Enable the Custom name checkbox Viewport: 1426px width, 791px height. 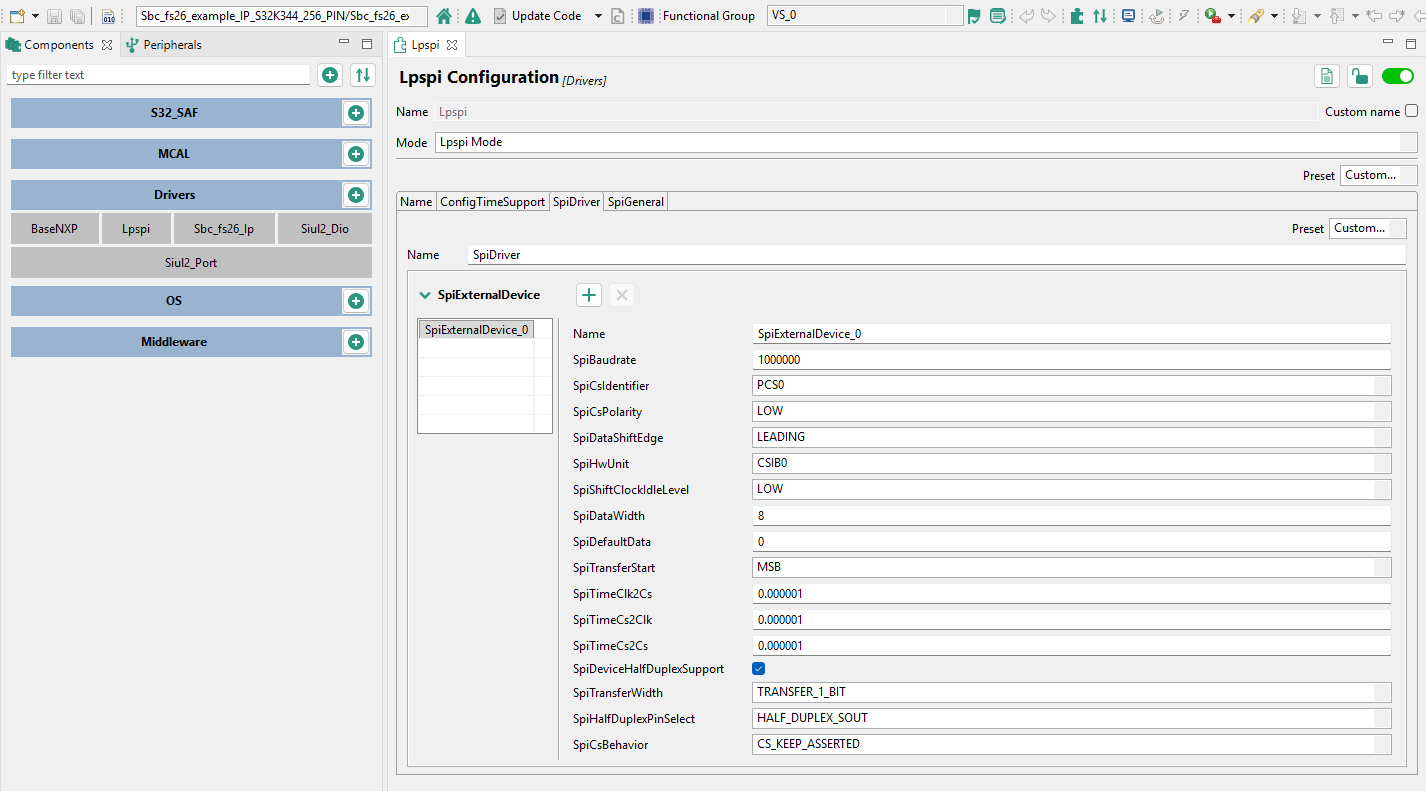[x=1412, y=111]
